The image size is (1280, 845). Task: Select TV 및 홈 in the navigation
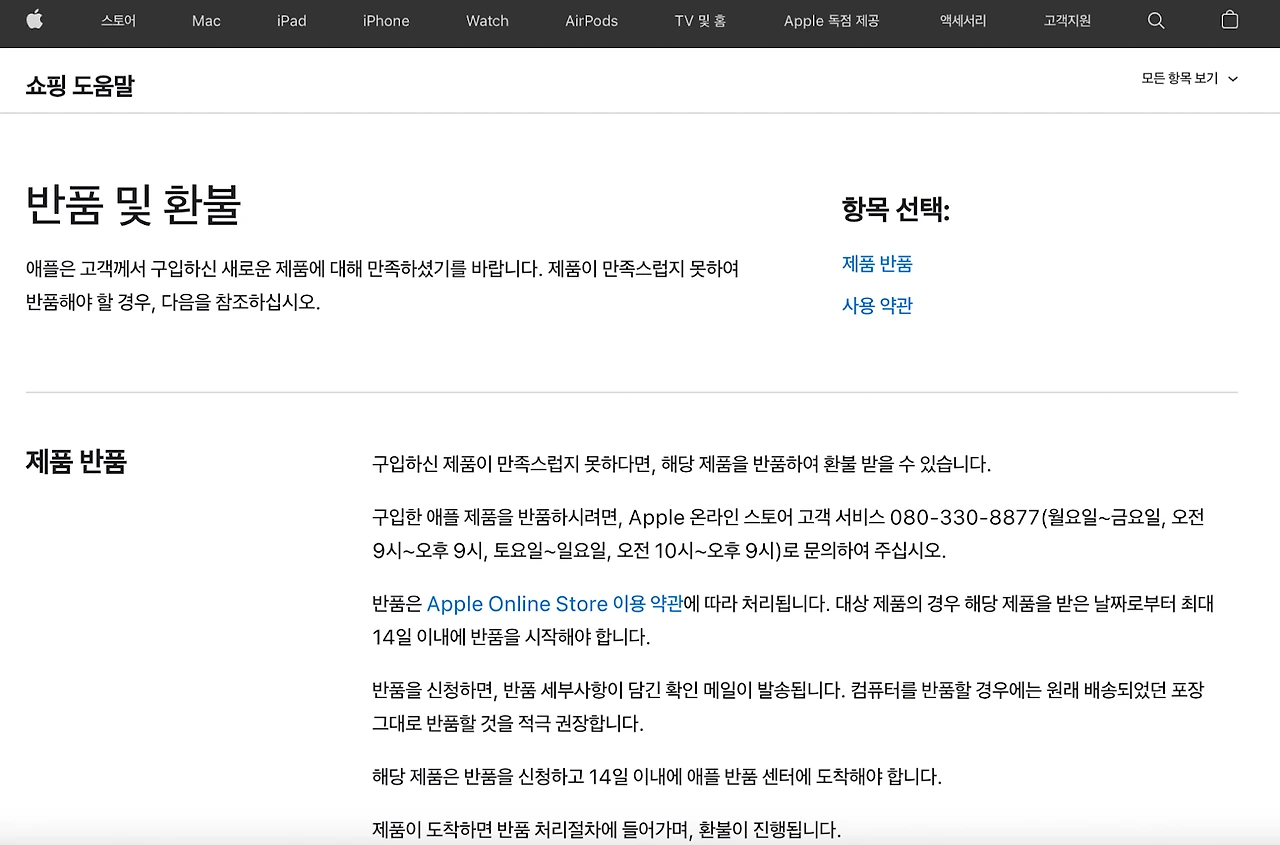pyautogui.click(x=700, y=21)
